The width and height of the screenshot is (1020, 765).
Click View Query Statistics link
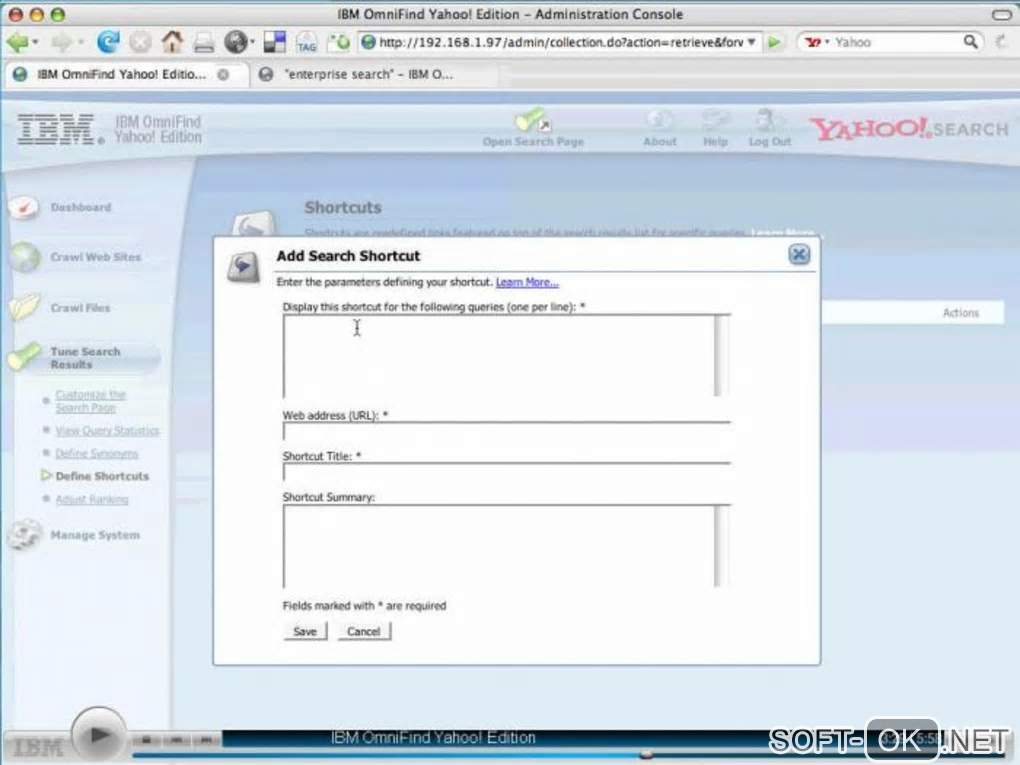(x=107, y=431)
